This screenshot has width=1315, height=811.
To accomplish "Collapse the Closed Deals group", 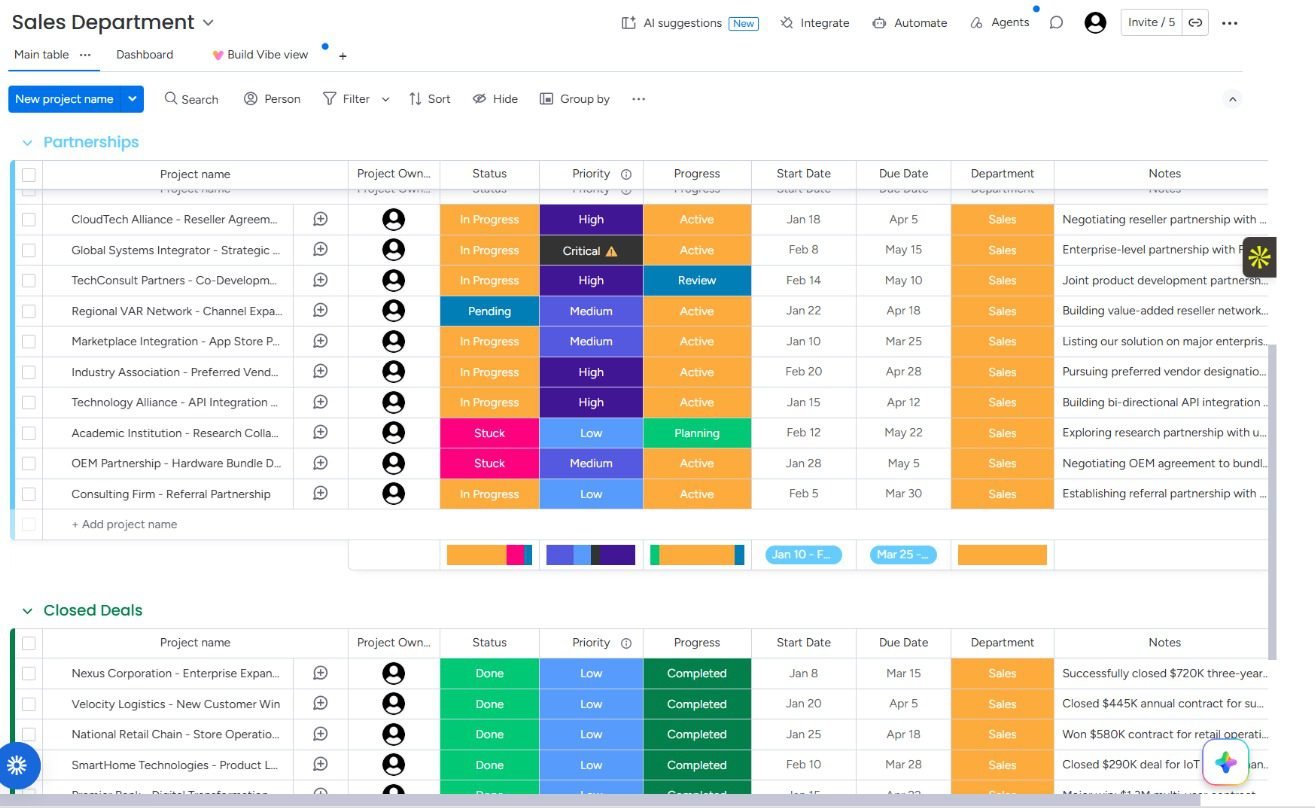I will pos(27,611).
